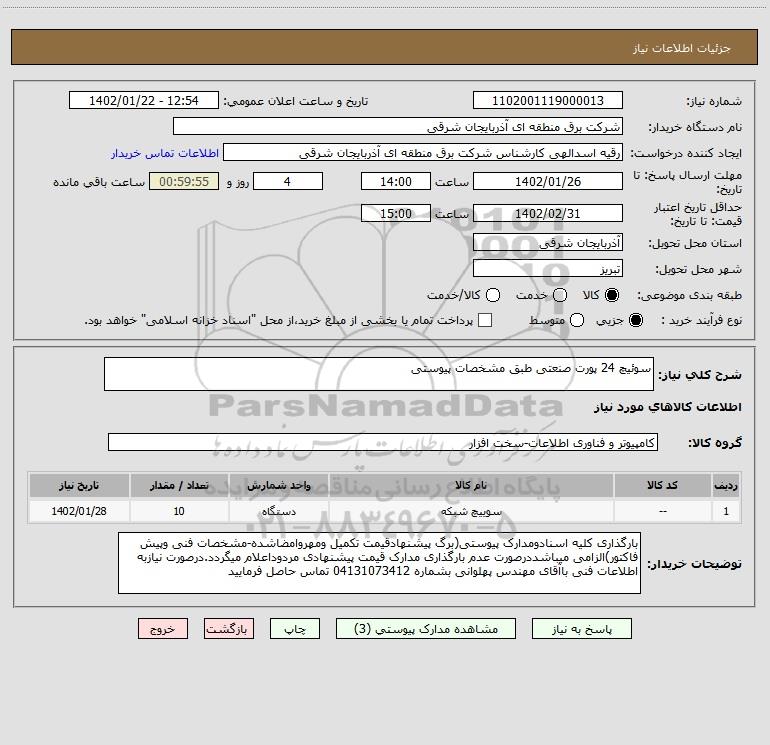Click the price validity date 1402/02/31
Image resolution: width=770 pixels, height=745 pixels.
(548, 213)
